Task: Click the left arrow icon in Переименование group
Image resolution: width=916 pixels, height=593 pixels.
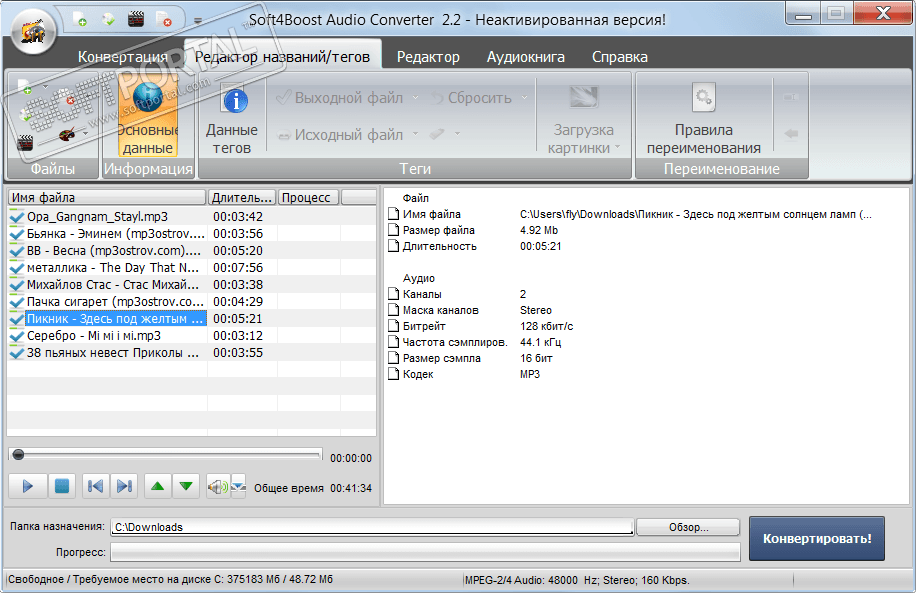Action: click(x=791, y=134)
